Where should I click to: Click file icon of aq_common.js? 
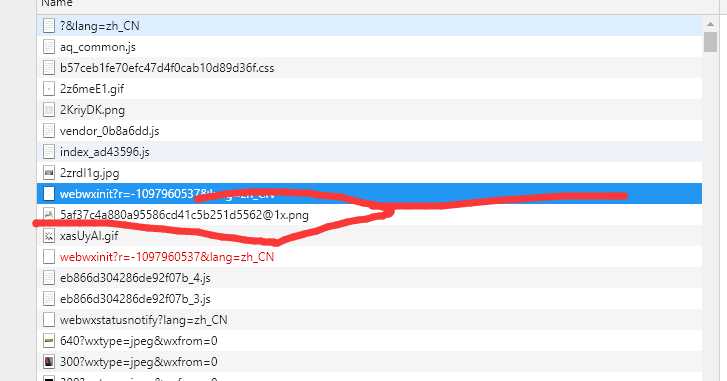point(49,47)
